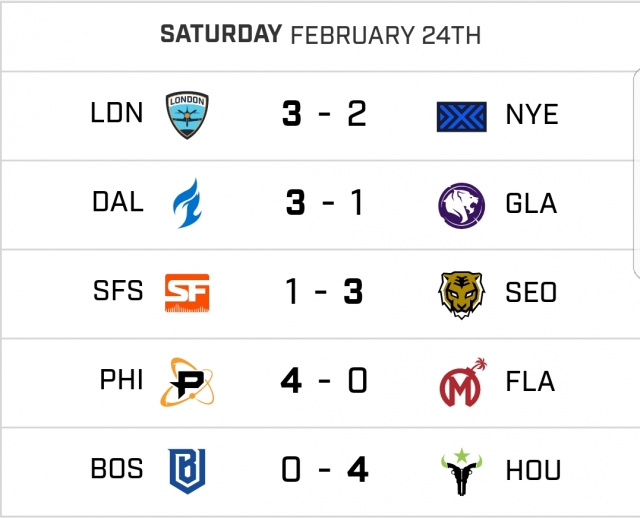Image resolution: width=640 pixels, height=518 pixels.
Task: Select the 0 - 4 BOS vs HOU result
Action: click(324, 469)
